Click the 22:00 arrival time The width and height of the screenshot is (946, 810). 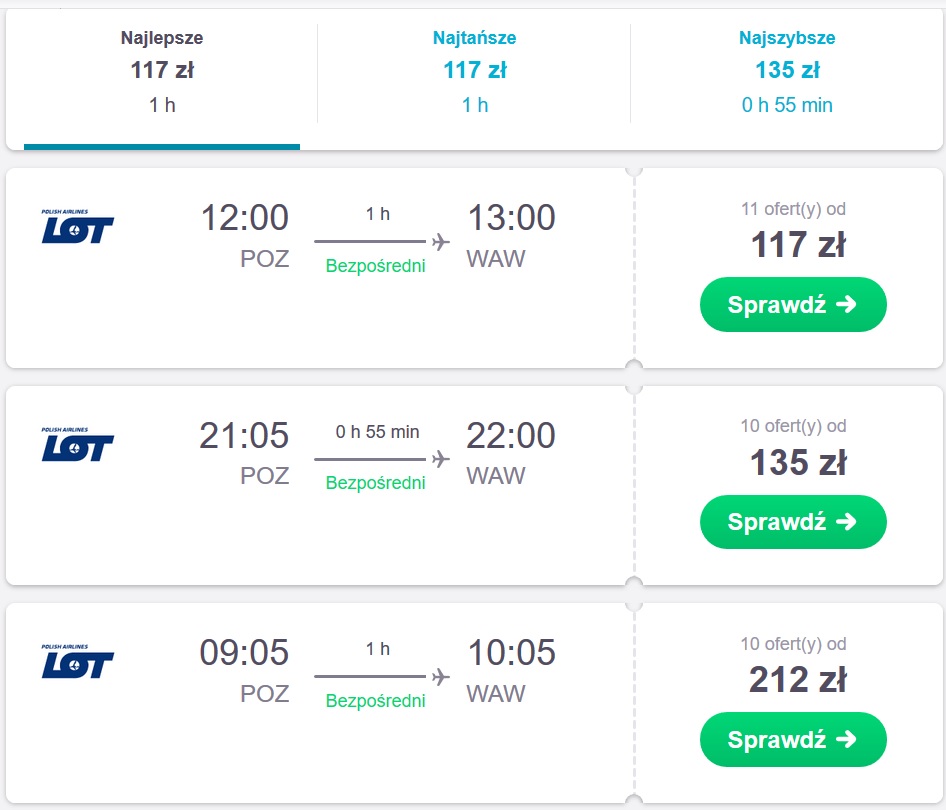click(510, 435)
